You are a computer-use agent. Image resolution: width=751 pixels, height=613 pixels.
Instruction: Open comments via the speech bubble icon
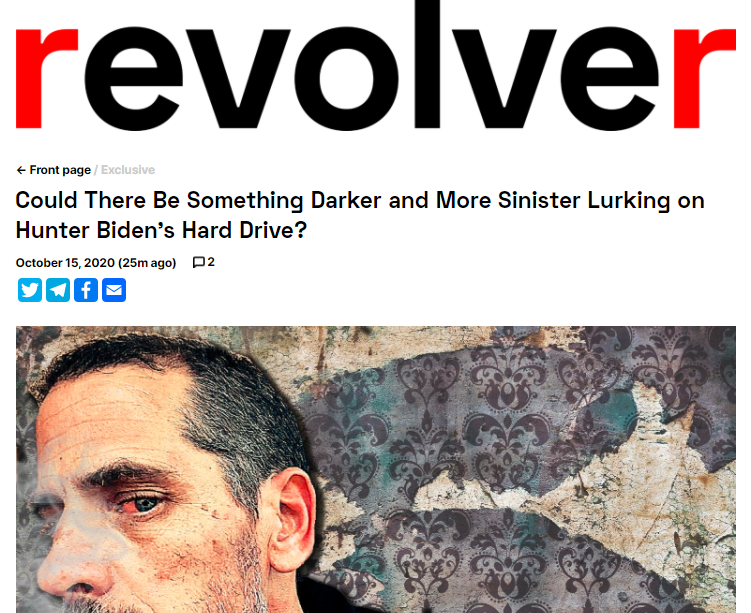click(198, 262)
